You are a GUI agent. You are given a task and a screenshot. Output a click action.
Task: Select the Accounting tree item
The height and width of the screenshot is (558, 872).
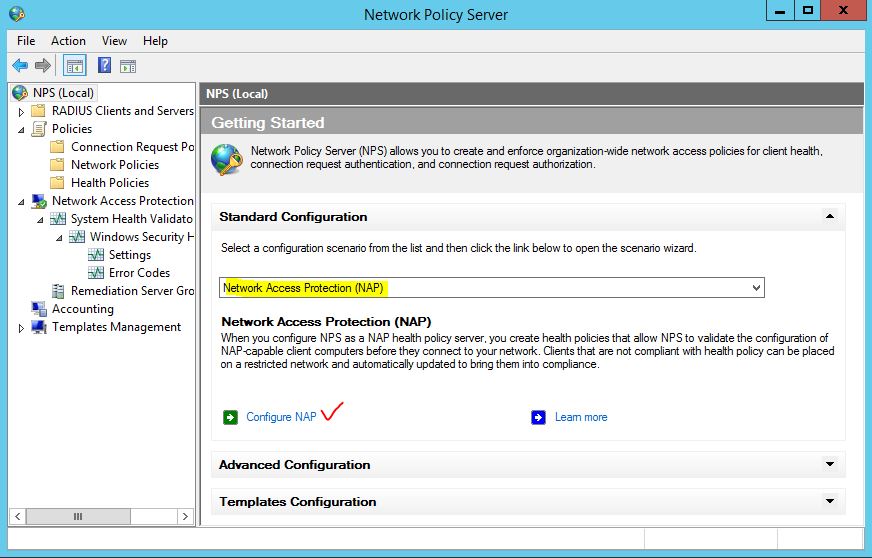pos(83,309)
